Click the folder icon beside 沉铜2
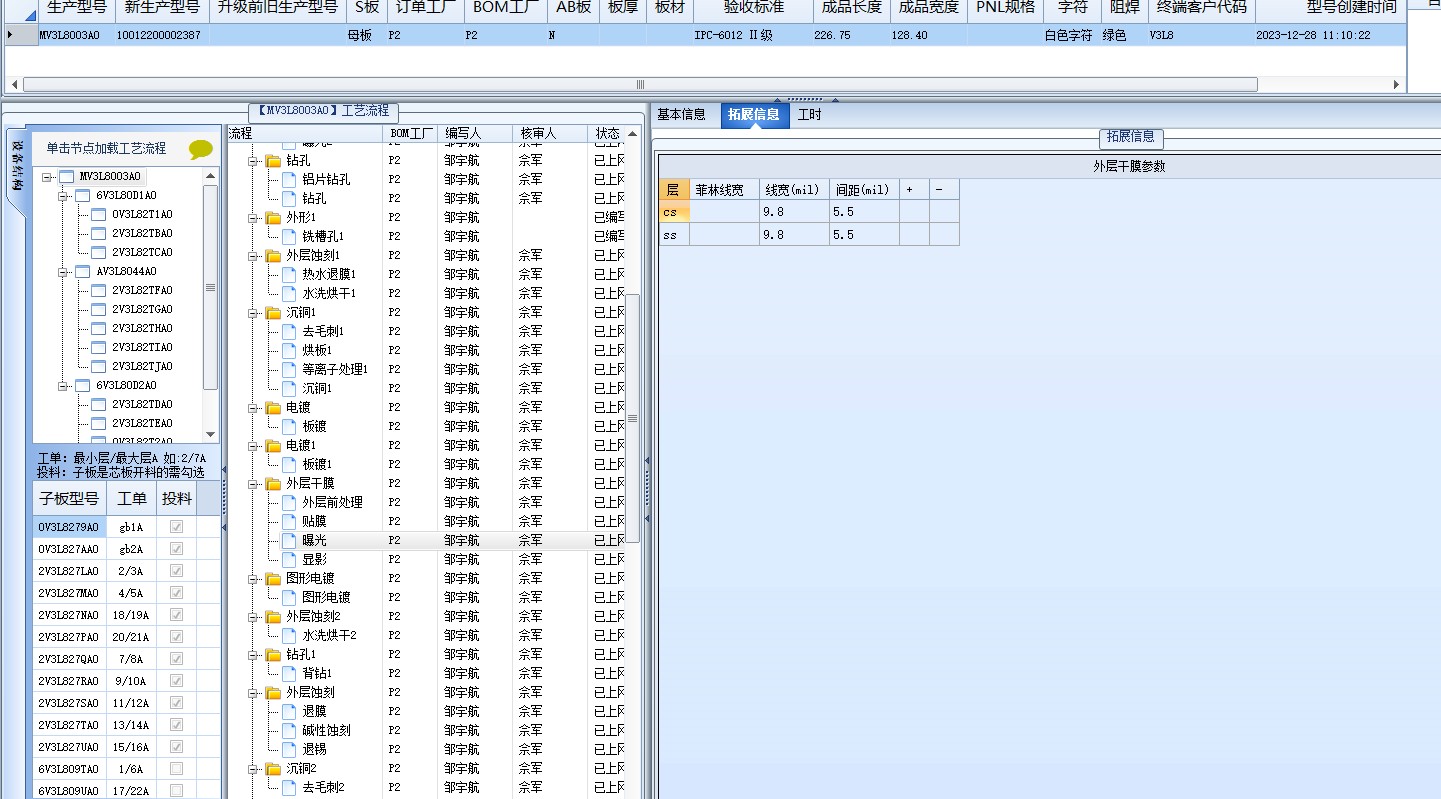The width and height of the screenshot is (1441, 799). pyautogui.click(x=273, y=768)
